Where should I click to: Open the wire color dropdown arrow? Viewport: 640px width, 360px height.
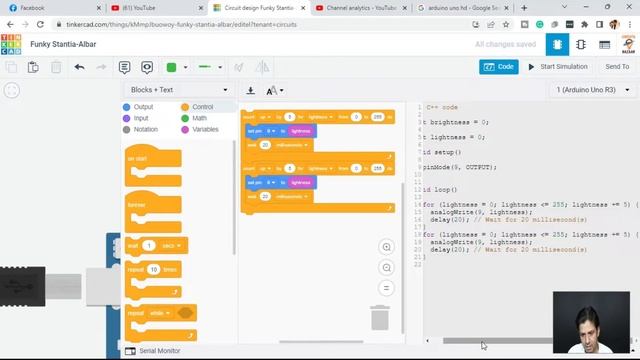pos(185,67)
